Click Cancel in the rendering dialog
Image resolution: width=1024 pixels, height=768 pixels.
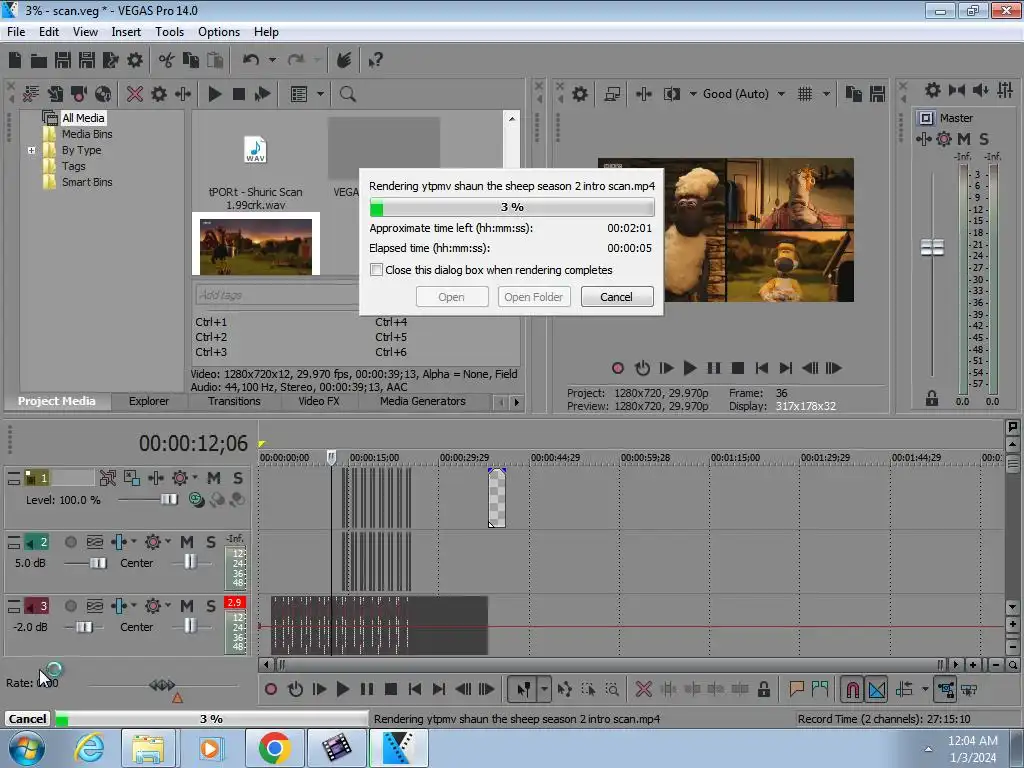[x=616, y=296]
